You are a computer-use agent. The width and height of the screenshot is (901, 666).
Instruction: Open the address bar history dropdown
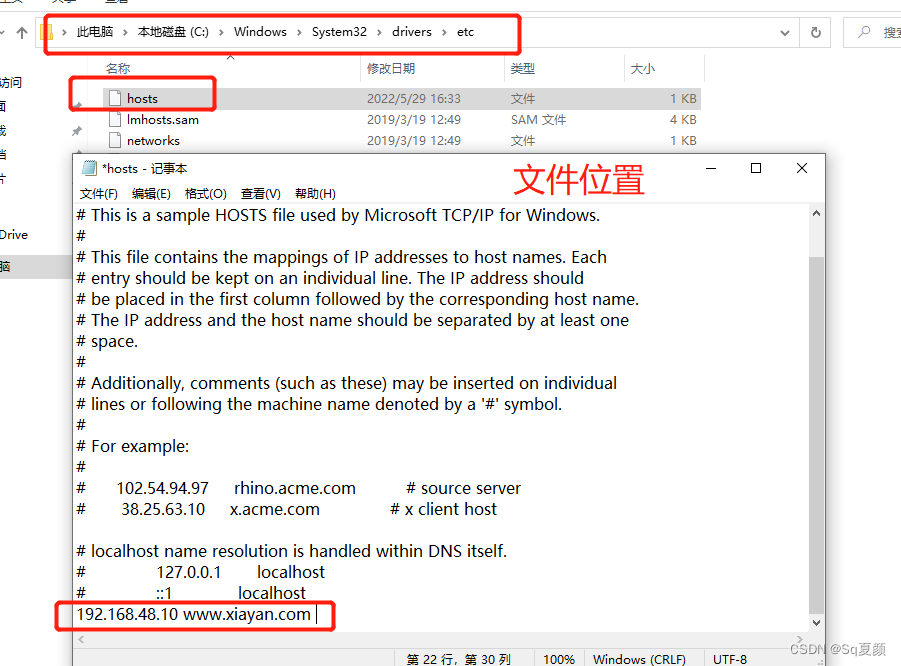pyautogui.click(x=784, y=33)
